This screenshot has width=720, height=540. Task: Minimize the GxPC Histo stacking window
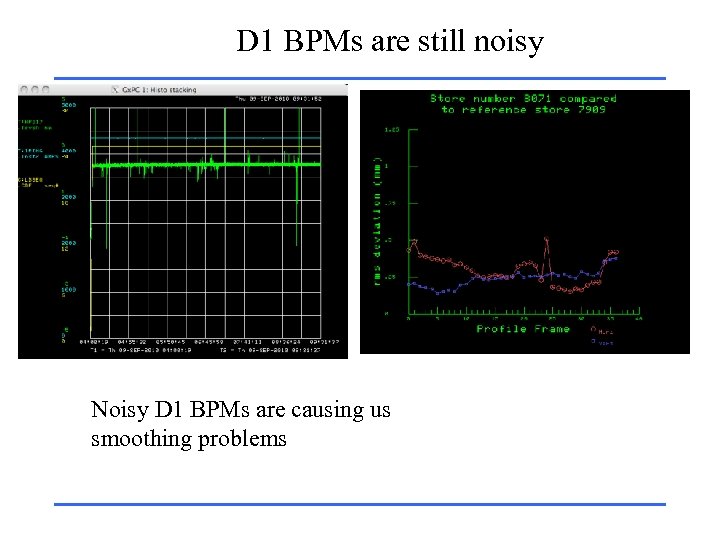click(35, 90)
